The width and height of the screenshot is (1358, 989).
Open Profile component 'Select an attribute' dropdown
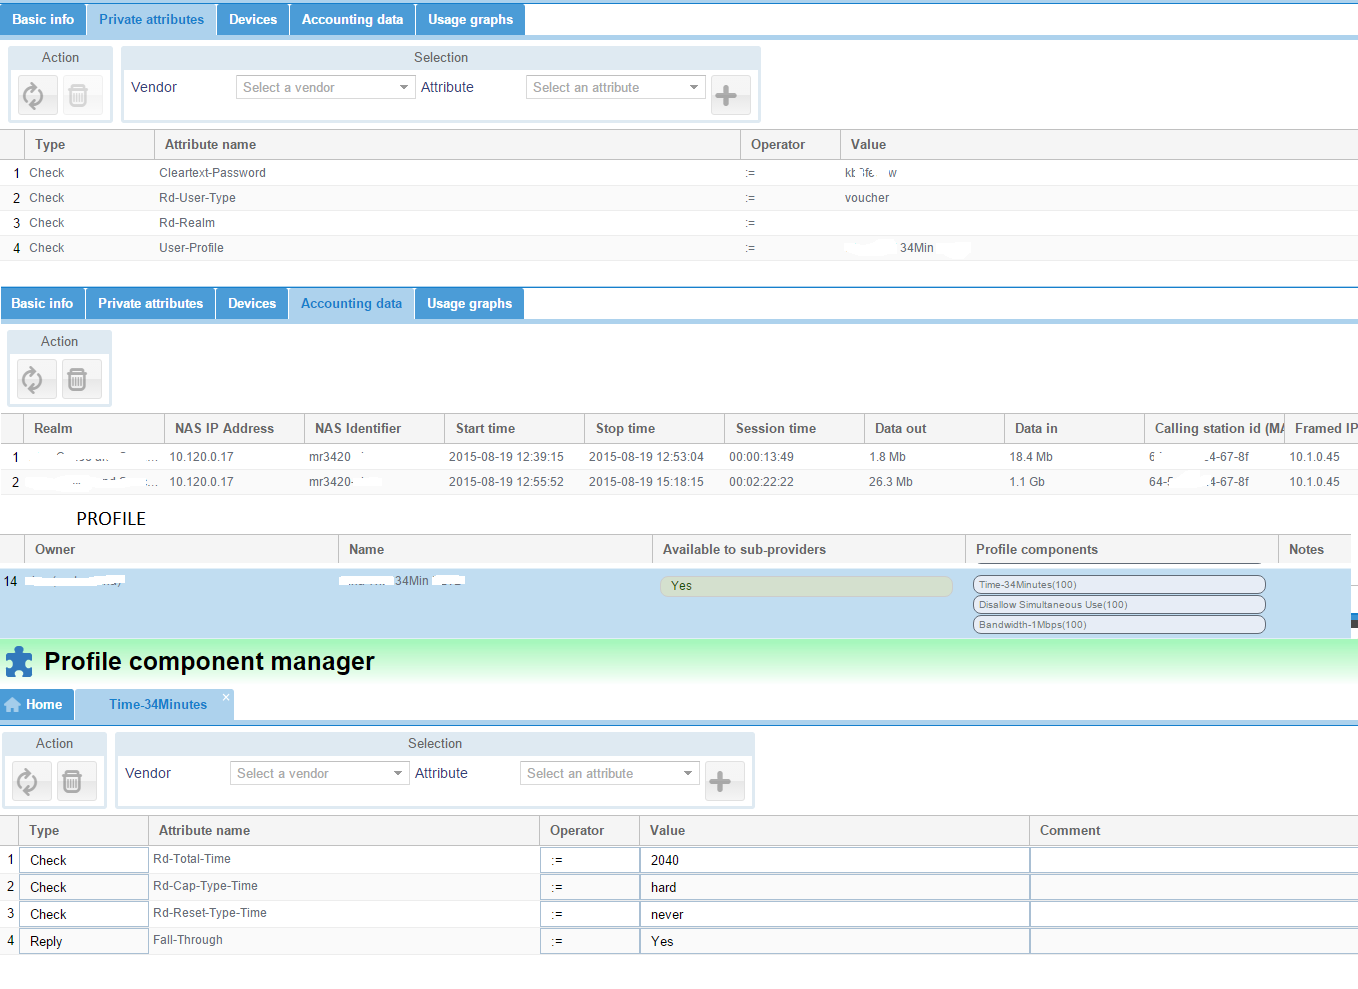click(610, 774)
